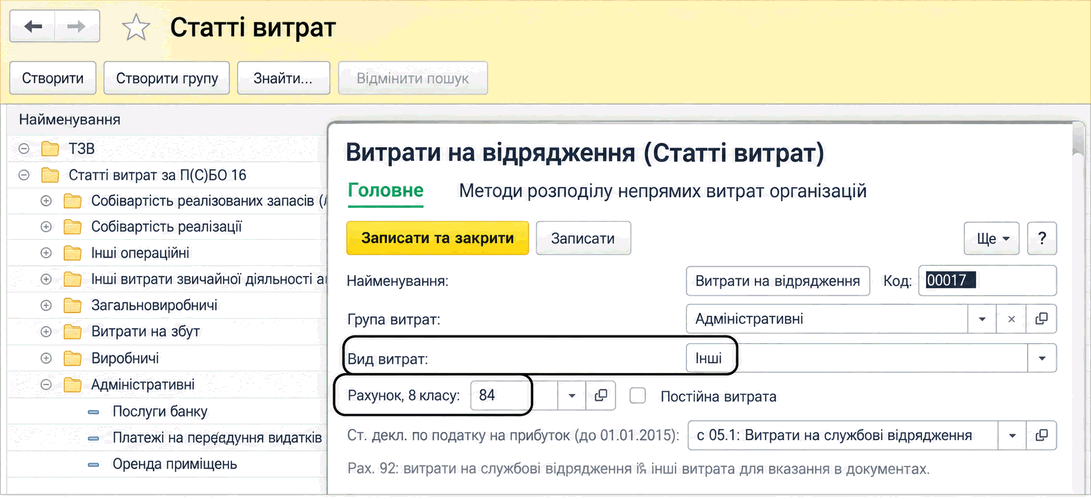Click the Створити групу button
This screenshot has width=1091, height=499.
pos(167,78)
